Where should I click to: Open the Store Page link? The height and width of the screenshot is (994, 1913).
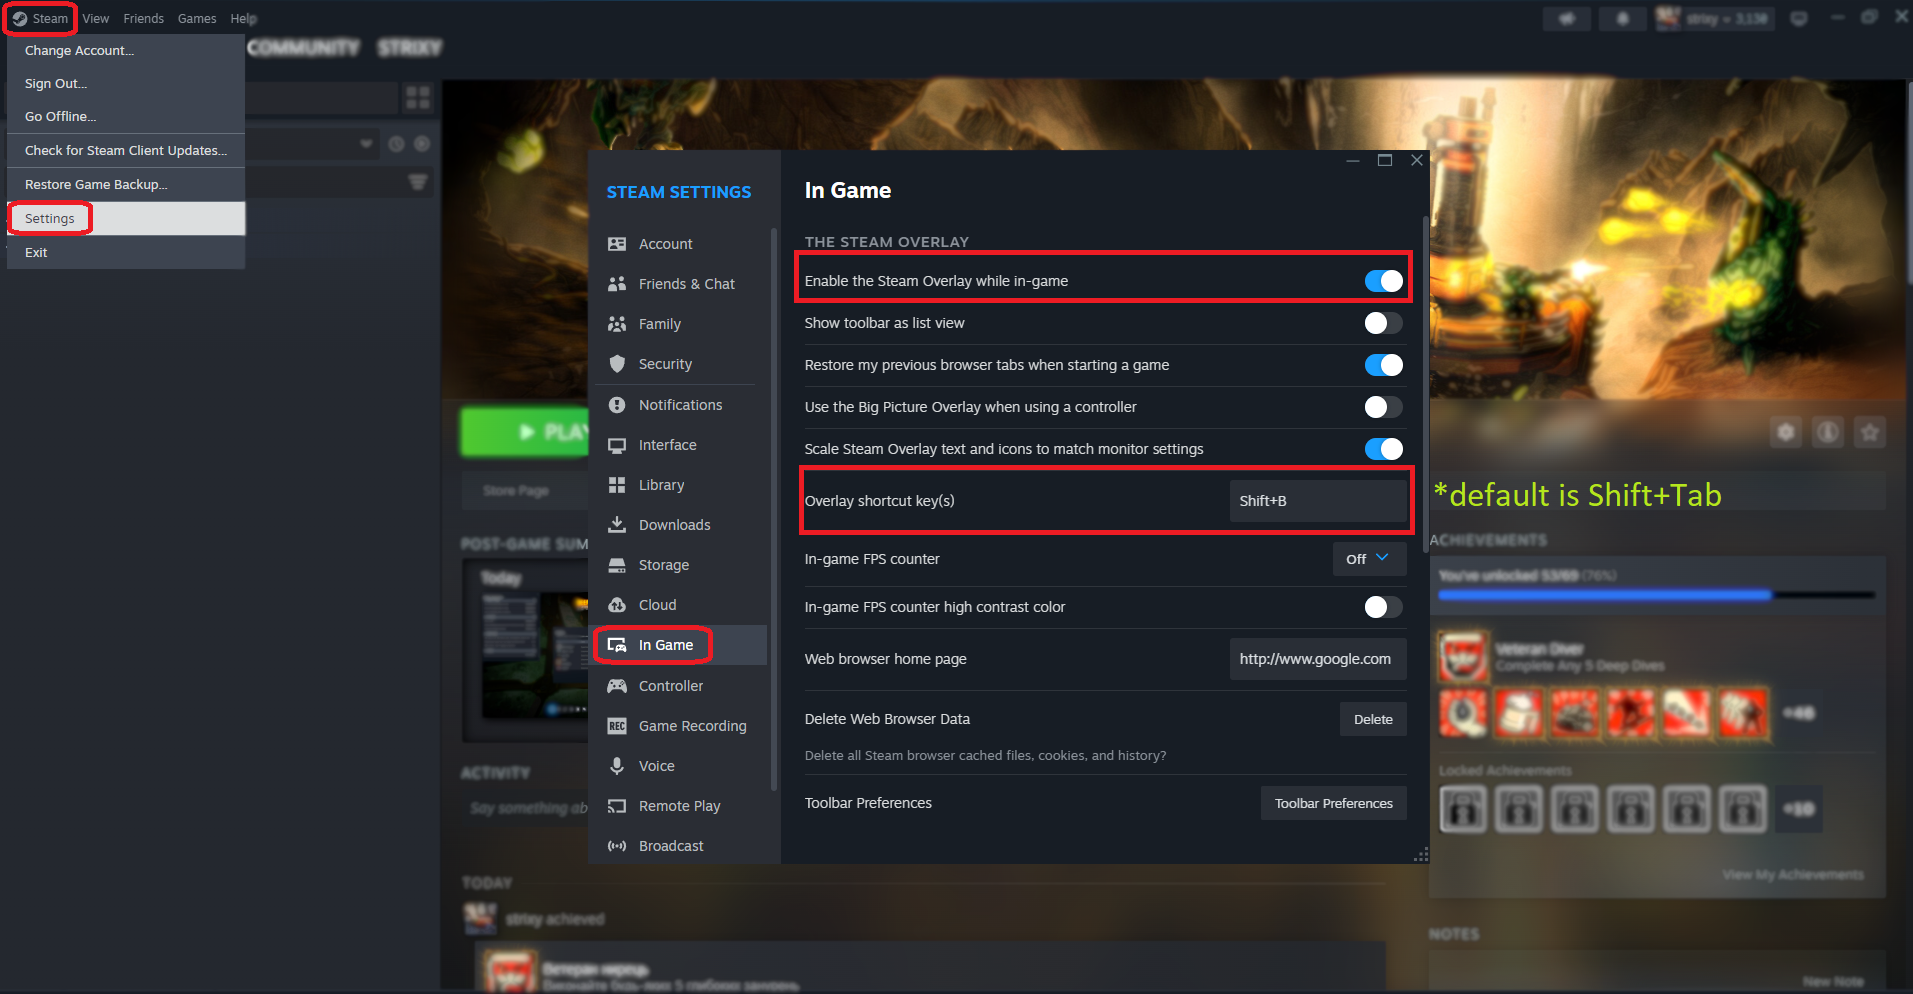[516, 491]
